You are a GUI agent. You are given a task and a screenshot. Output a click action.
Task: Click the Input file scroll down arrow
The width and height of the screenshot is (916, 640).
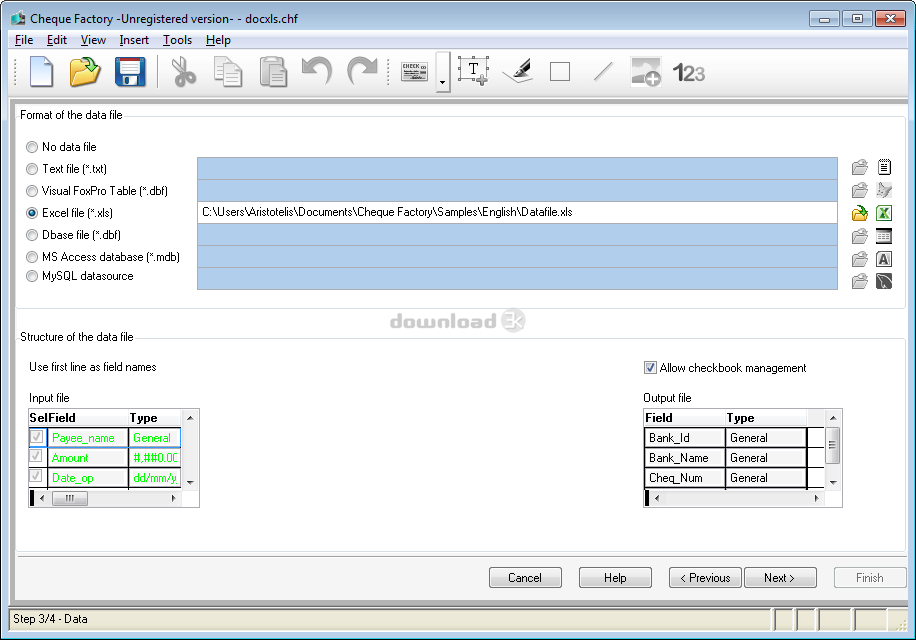pyautogui.click(x=190, y=482)
